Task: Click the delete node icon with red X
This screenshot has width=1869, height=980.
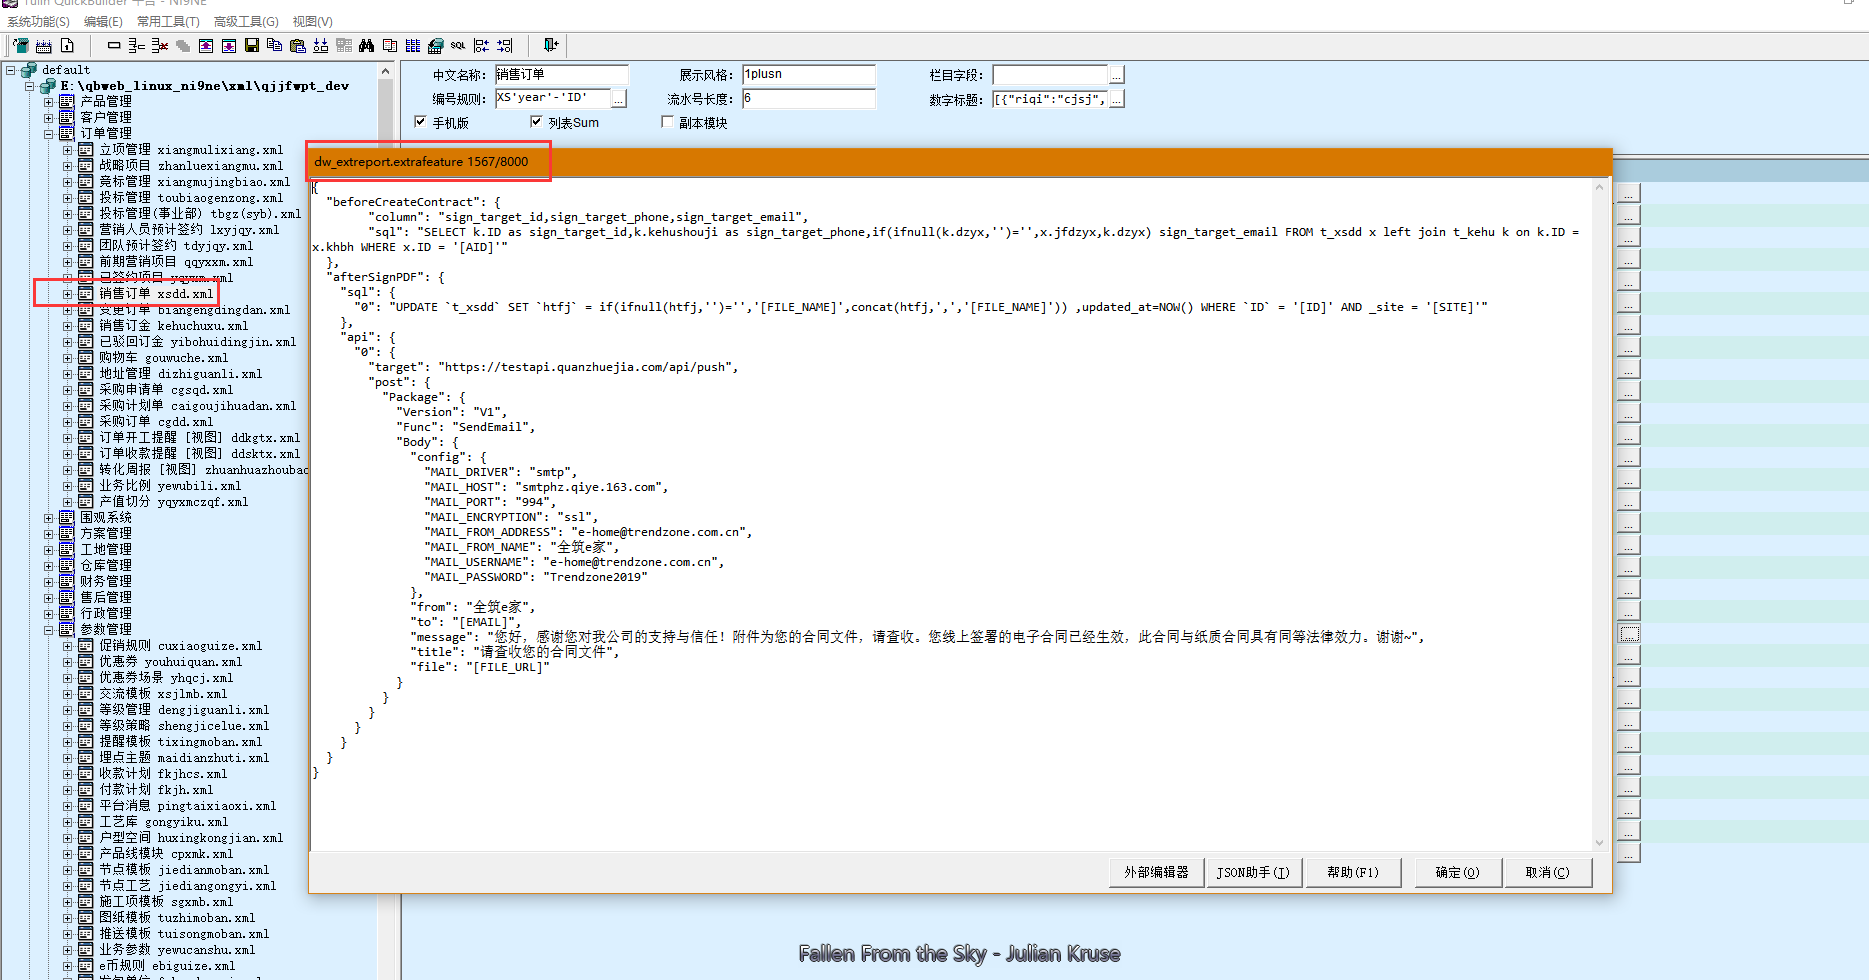Action: click(x=160, y=46)
